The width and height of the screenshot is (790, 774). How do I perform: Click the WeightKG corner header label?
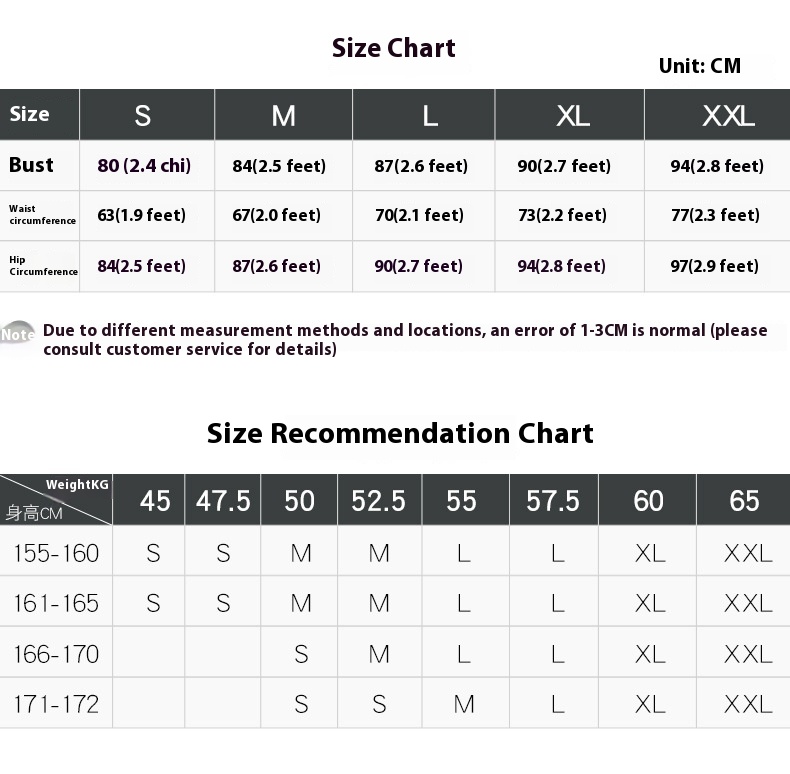77,485
